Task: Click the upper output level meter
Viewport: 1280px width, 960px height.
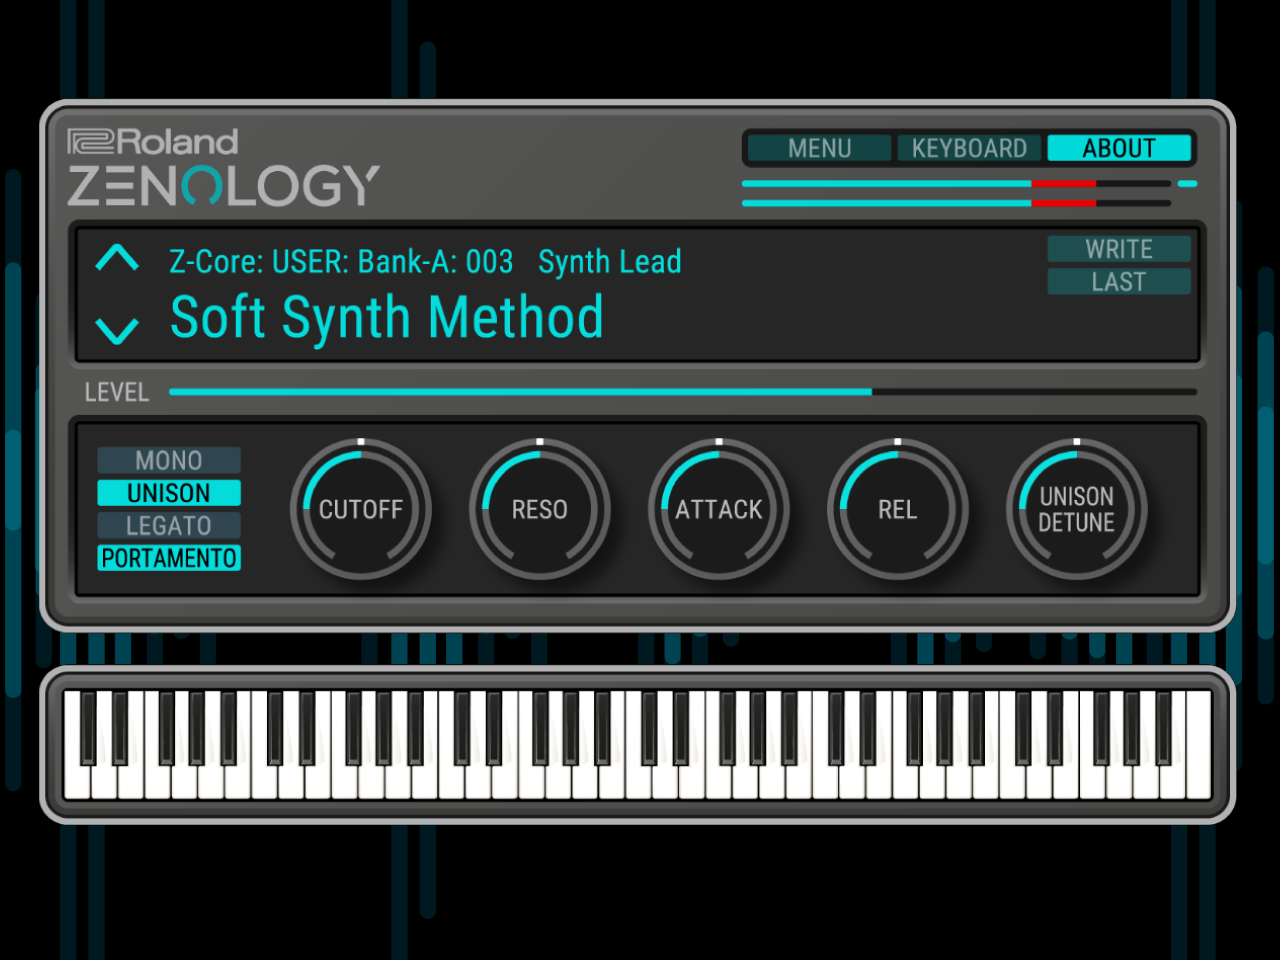Action: (956, 184)
